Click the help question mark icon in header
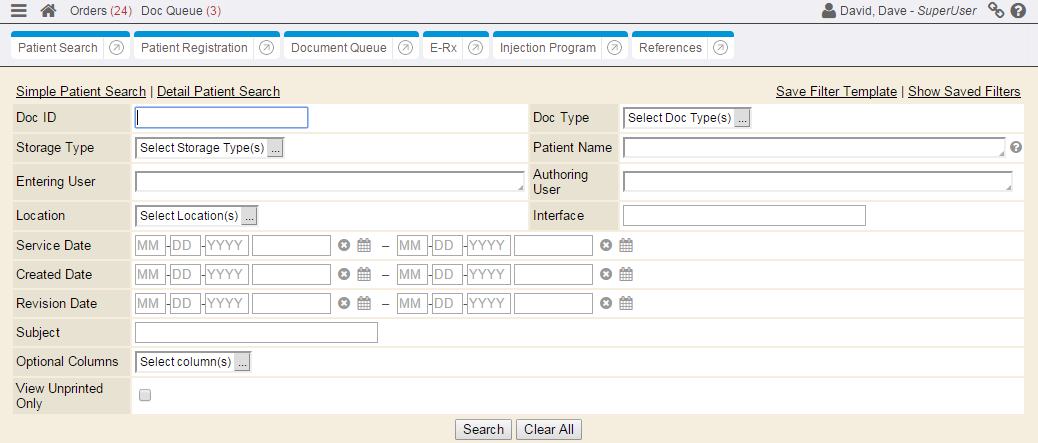This screenshot has width=1038, height=443. pos(1019,11)
